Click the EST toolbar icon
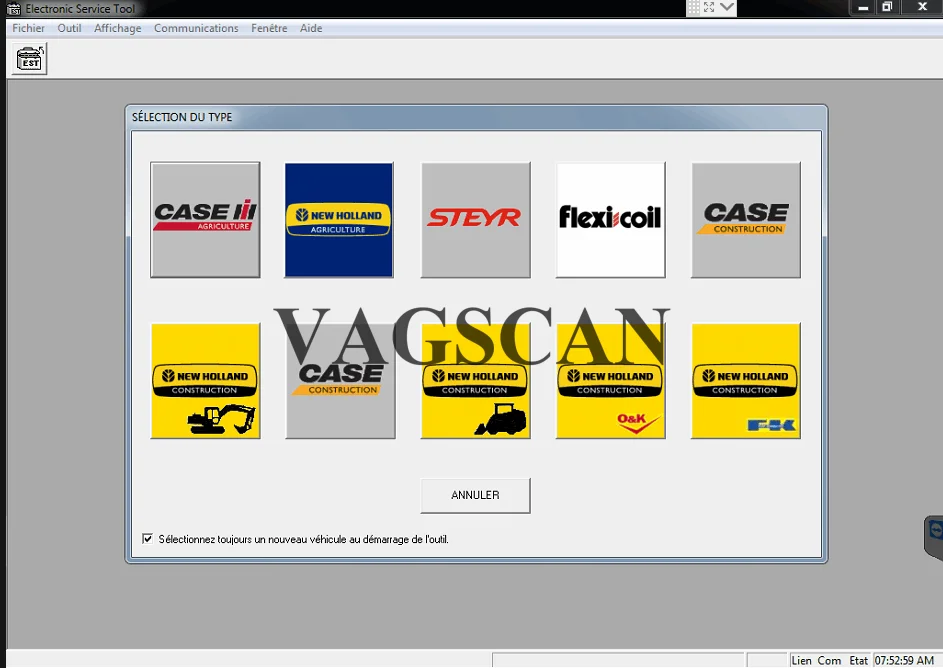Image resolution: width=943 pixels, height=668 pixels. 29,59
